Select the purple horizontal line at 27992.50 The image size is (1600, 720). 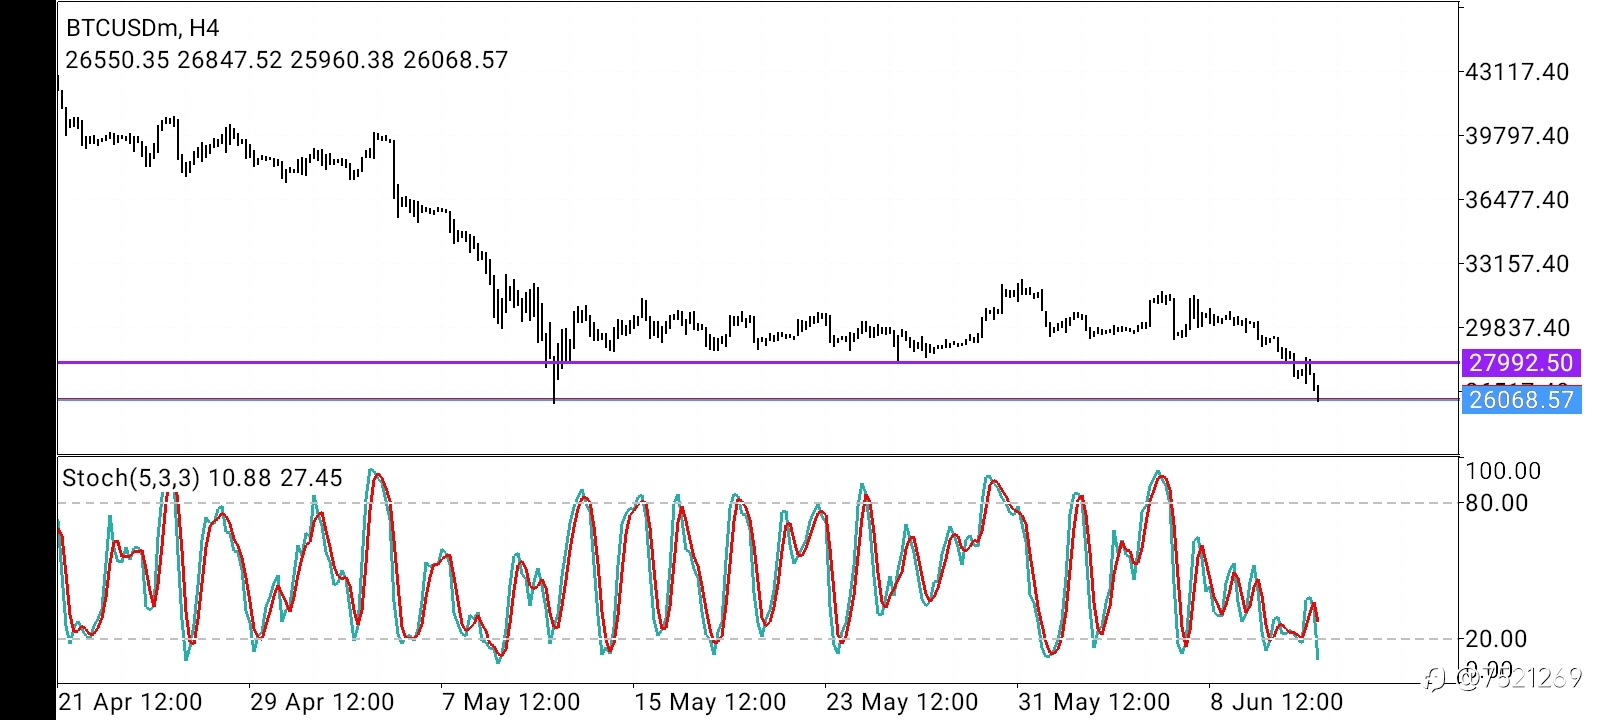click(x=758, y=362)
